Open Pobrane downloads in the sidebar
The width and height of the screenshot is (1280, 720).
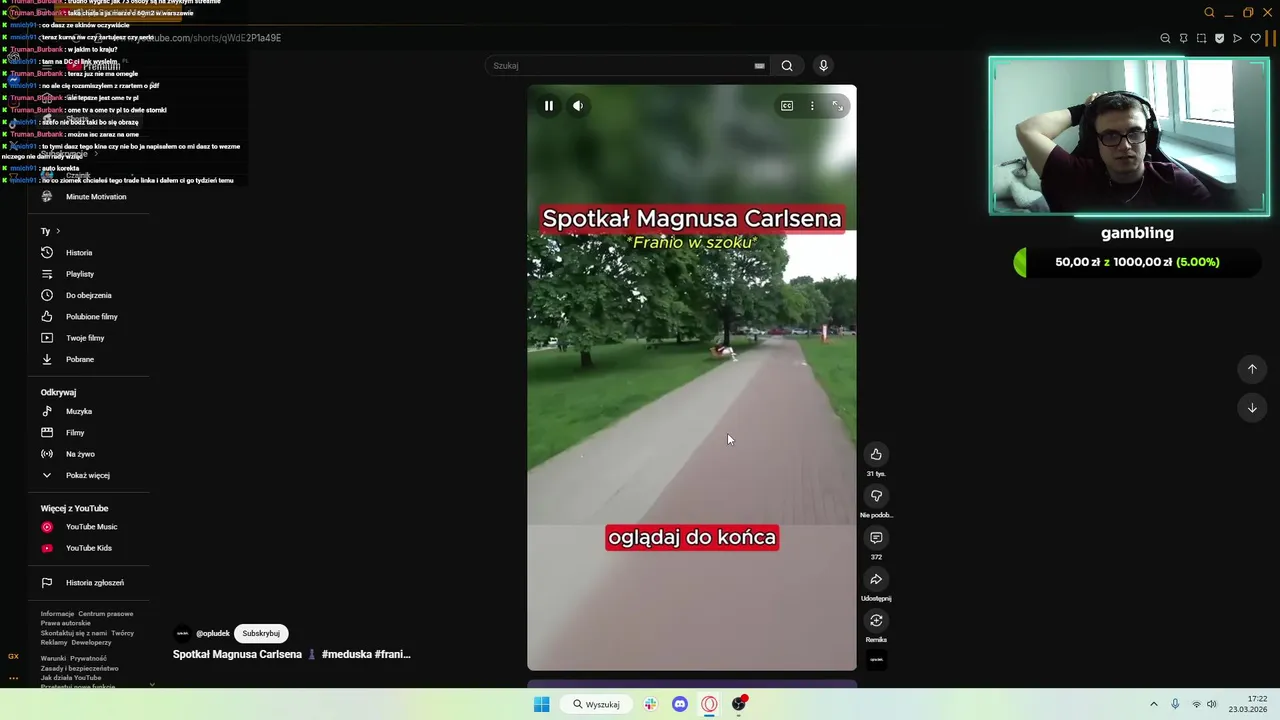(80, 359)
